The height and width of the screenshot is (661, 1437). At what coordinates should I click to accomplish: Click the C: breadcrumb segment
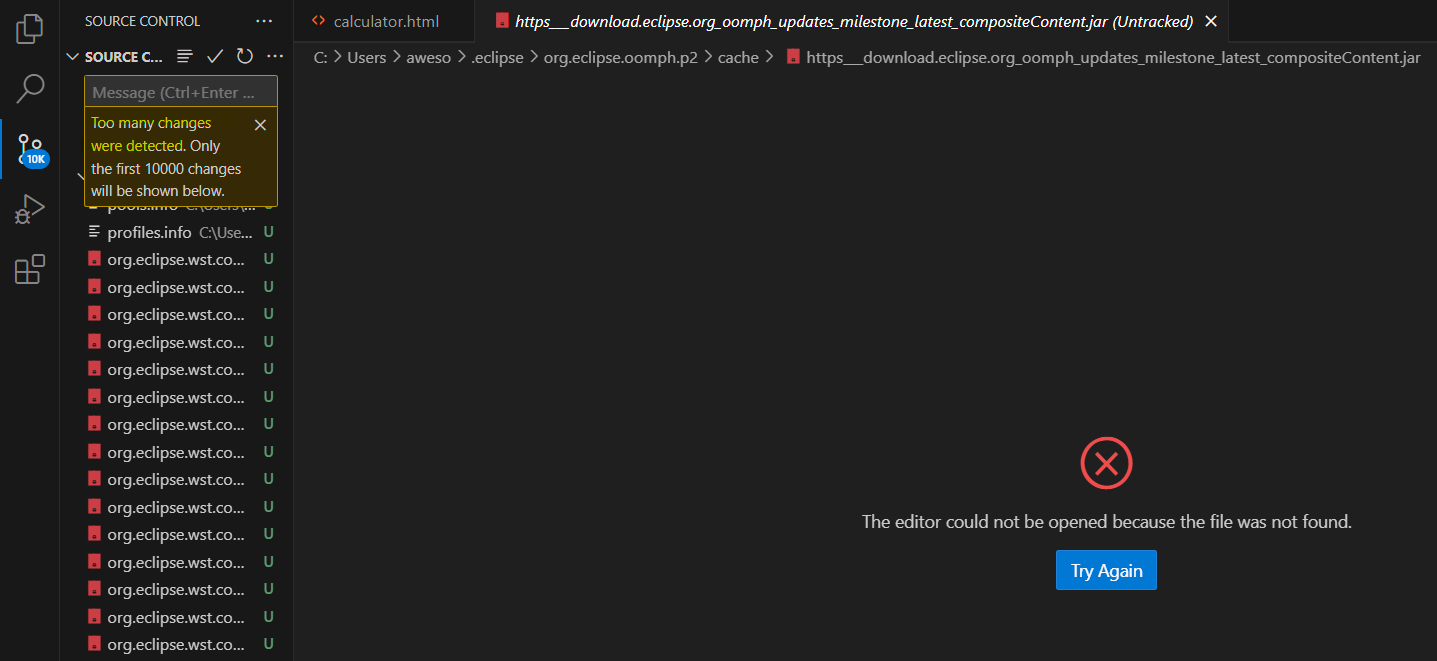click(320, 58)
